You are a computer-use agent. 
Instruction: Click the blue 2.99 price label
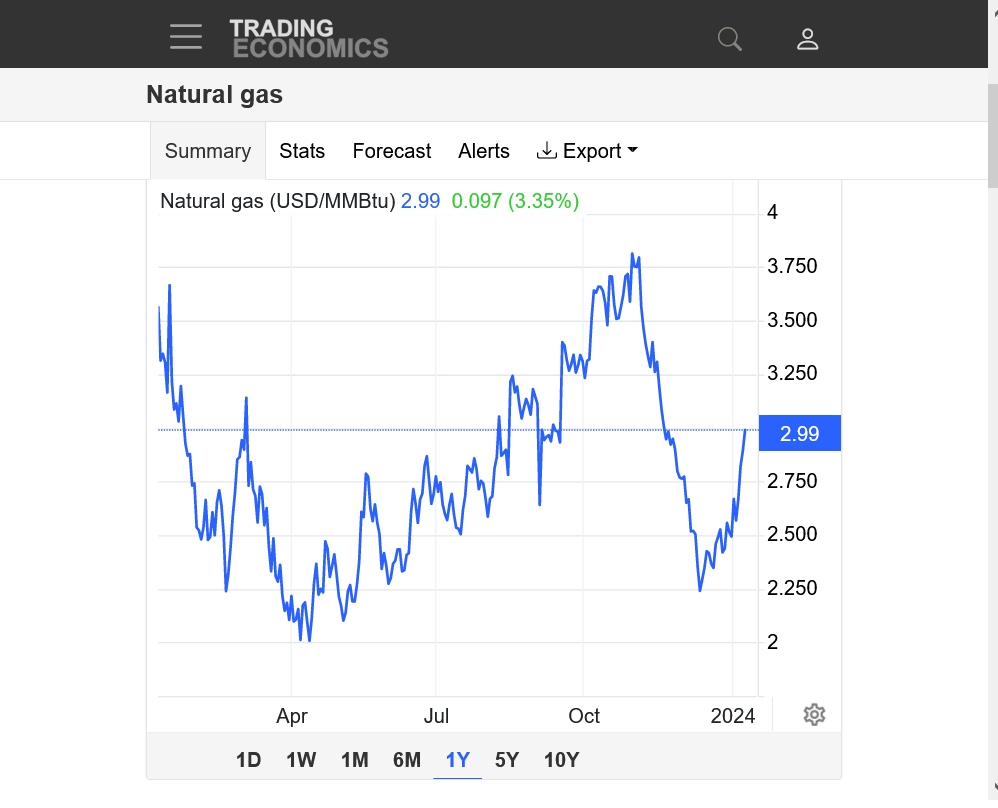800,433
